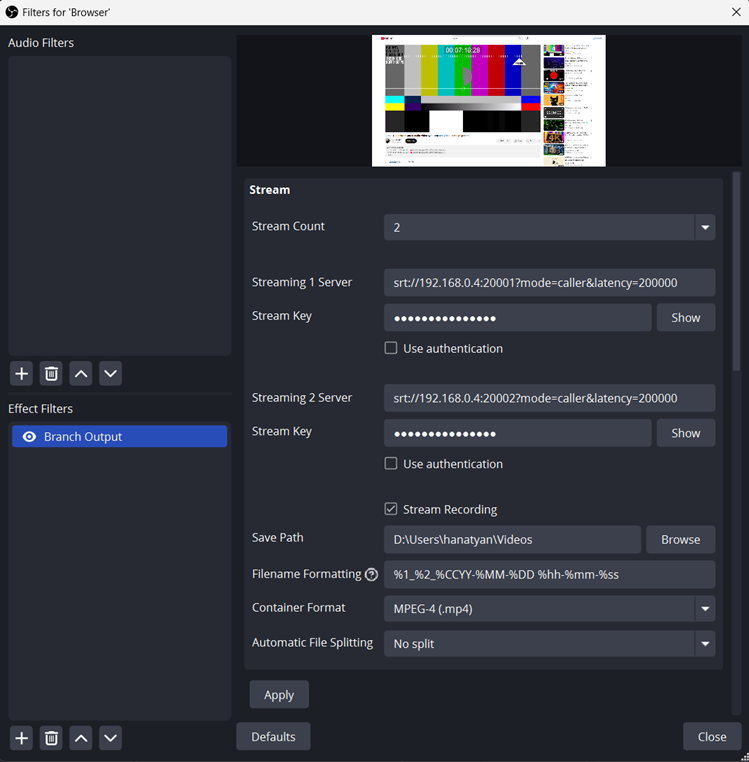The width and height of the screenshot is (749, 762).
Task: Delete selected effect filter using trash icon
Action: pos(51,738)
